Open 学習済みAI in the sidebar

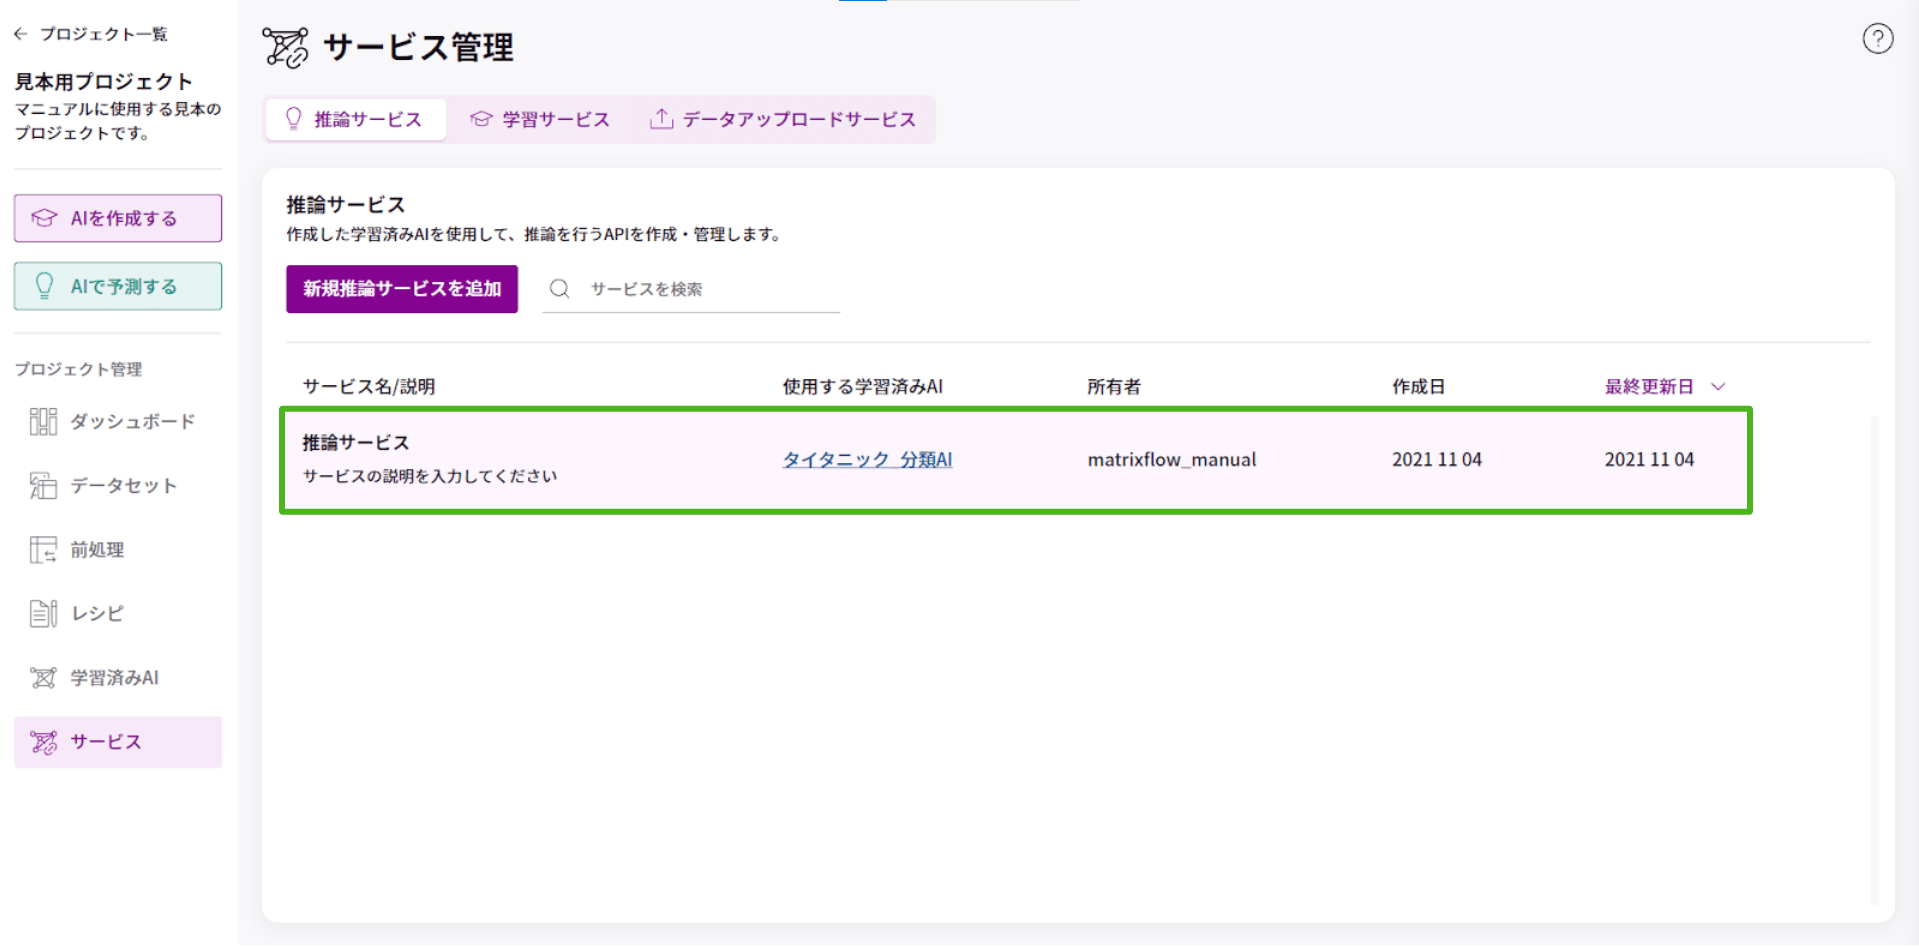tap(118, 677)
